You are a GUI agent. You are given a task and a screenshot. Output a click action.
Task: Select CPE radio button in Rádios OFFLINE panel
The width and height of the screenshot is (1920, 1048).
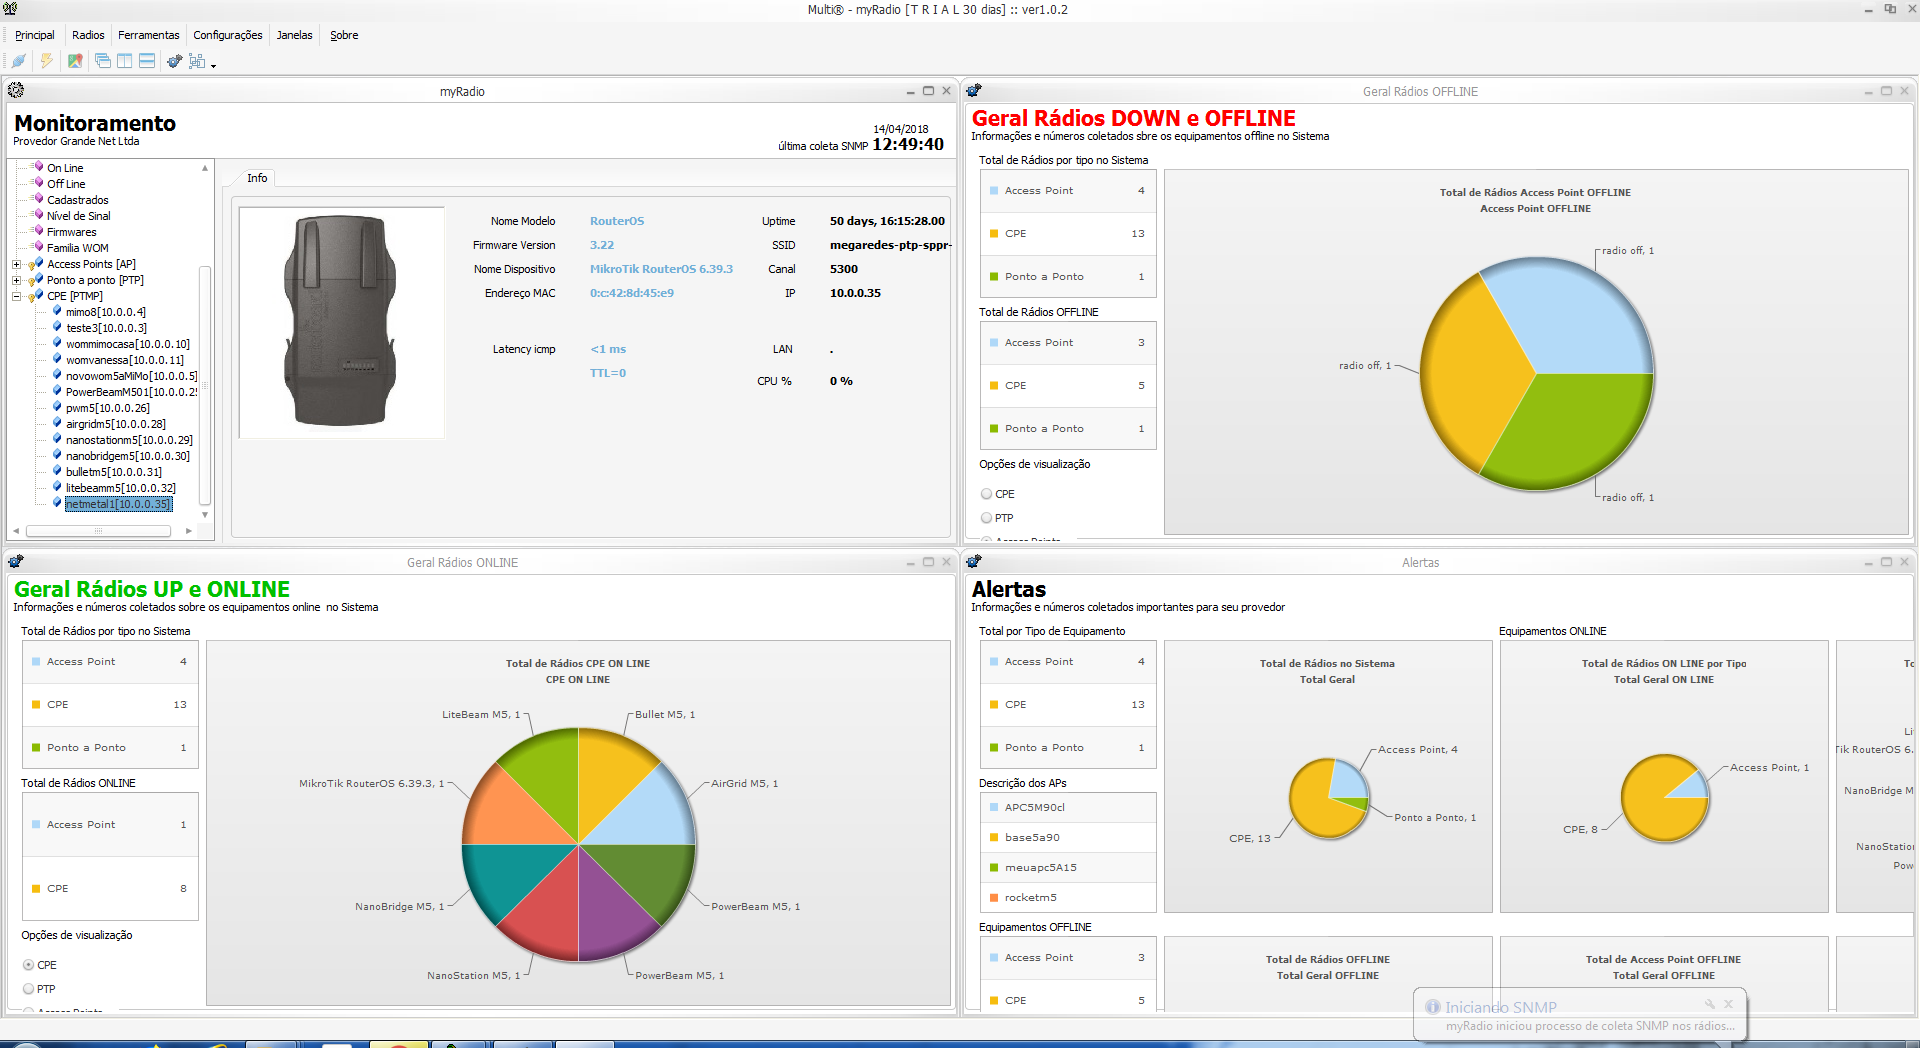(x=987, y=494)
